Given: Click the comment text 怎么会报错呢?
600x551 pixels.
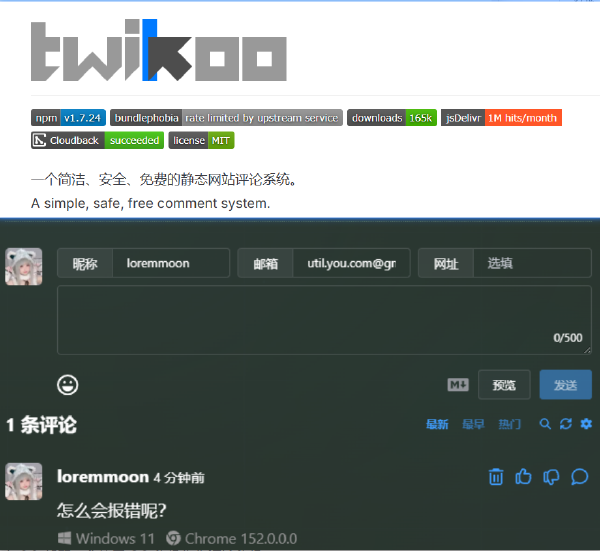Looking at the screenshot, I should click(112, 510).
